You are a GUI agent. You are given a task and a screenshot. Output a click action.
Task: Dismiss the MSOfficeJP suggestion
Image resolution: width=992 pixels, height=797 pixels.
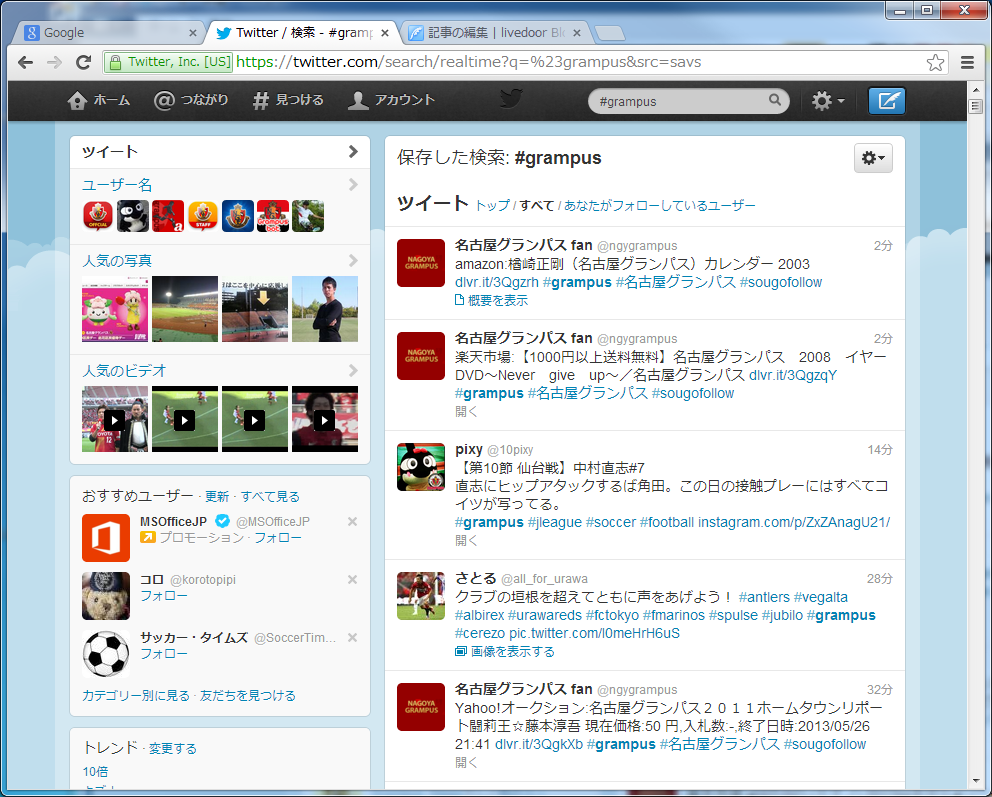(352, 522)
